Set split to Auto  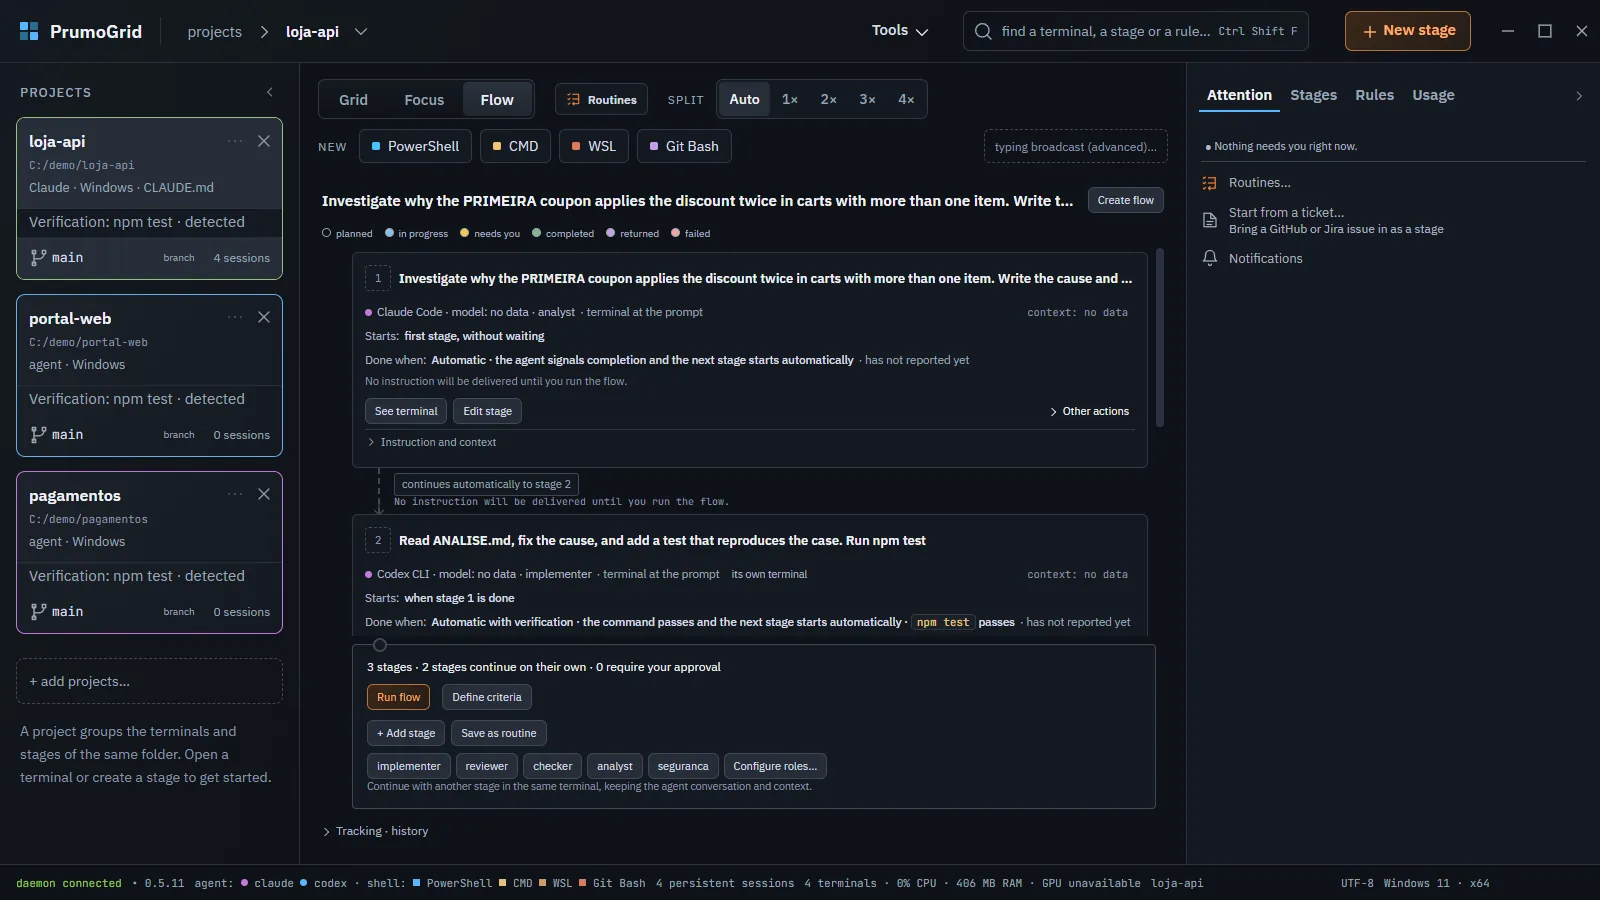pyautogui.click(x=744, y=100)
